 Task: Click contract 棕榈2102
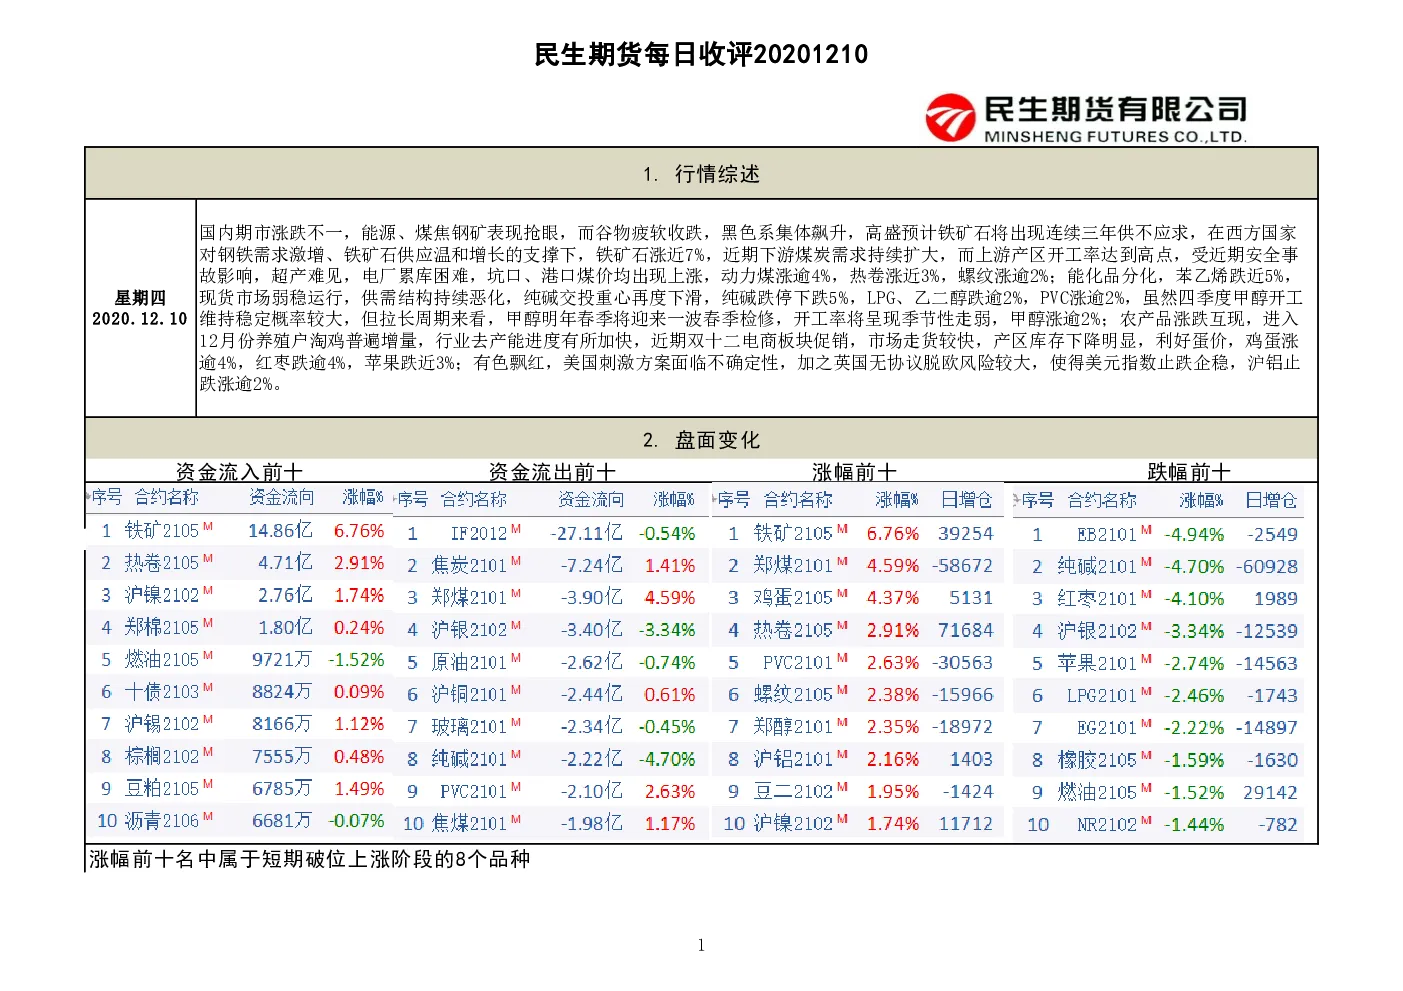click(x=161, y=756)
